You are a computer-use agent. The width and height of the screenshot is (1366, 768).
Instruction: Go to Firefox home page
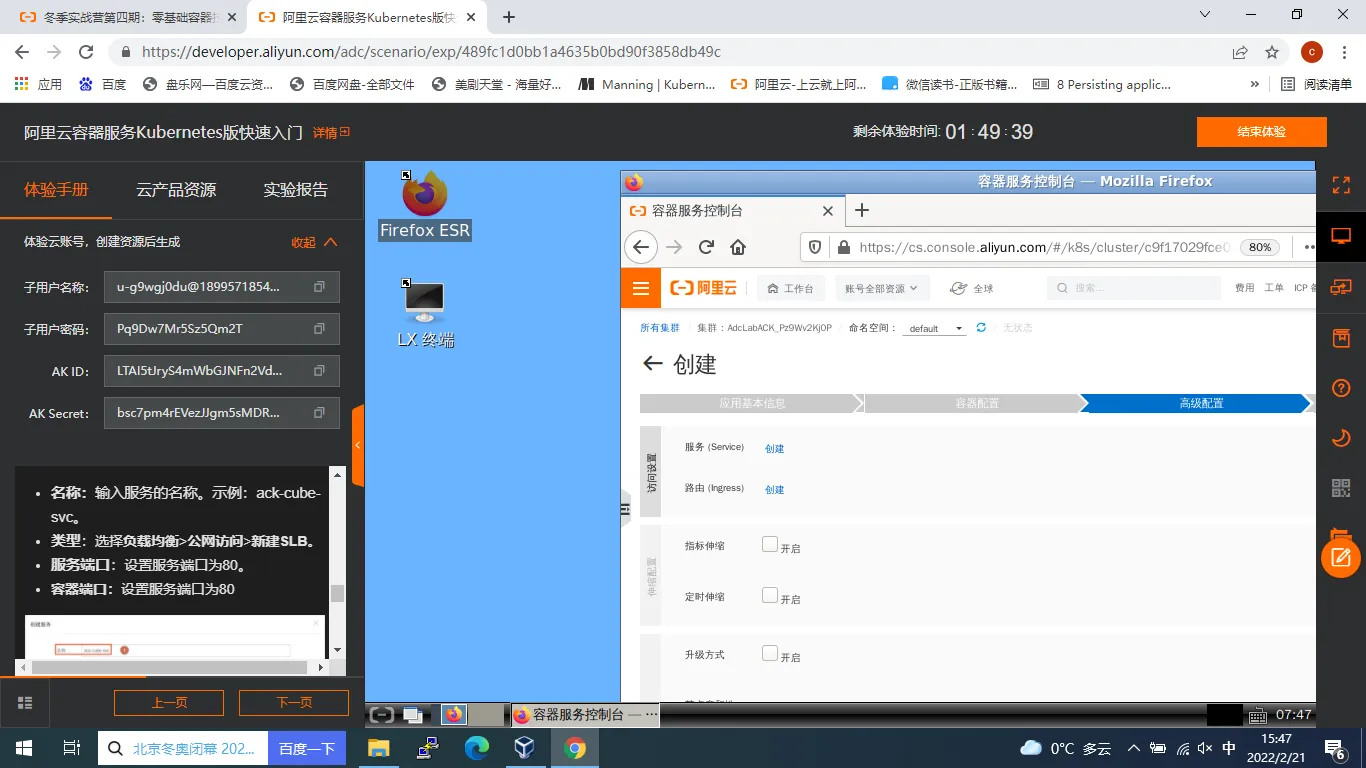click(x=738, y=247)
